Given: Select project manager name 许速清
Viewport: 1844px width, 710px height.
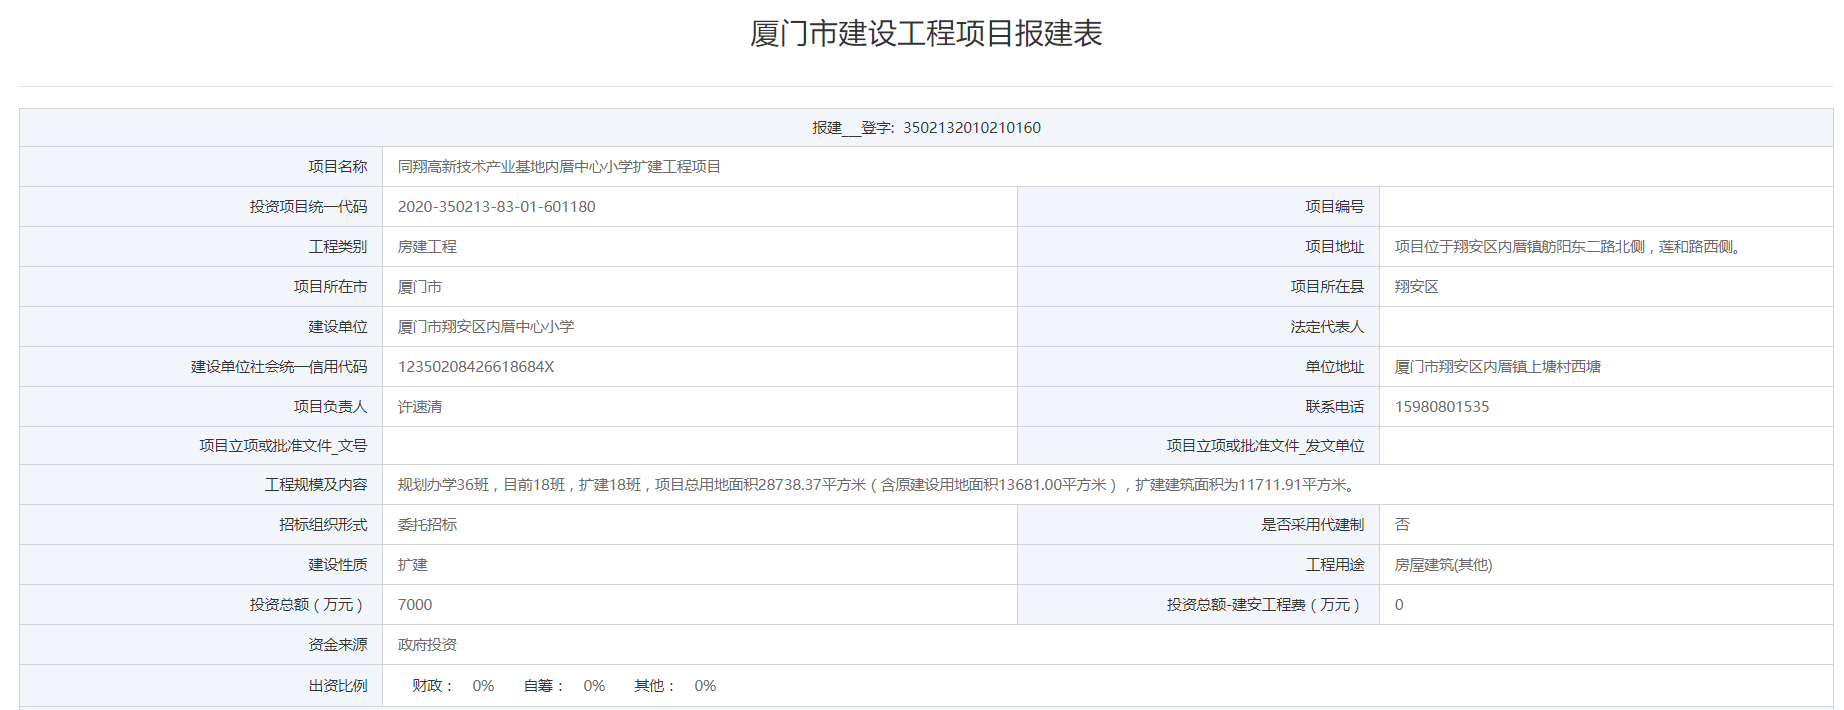Looking at the screenshot, I should (420, 407).
